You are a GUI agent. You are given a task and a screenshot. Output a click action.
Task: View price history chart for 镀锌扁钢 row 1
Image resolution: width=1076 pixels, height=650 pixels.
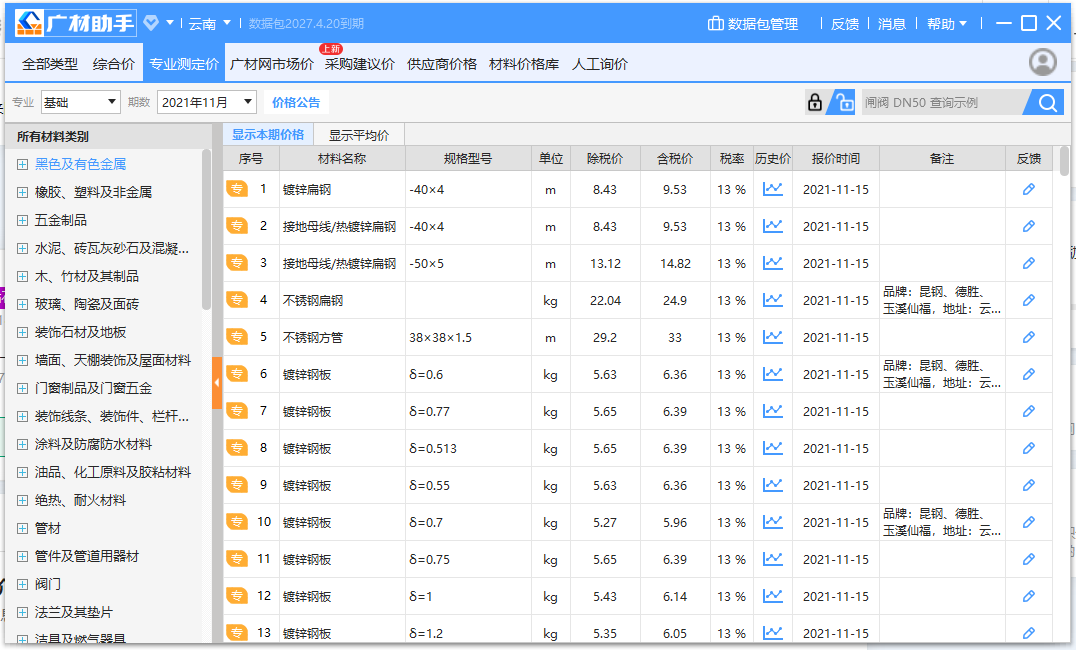[x=773, y=189]
